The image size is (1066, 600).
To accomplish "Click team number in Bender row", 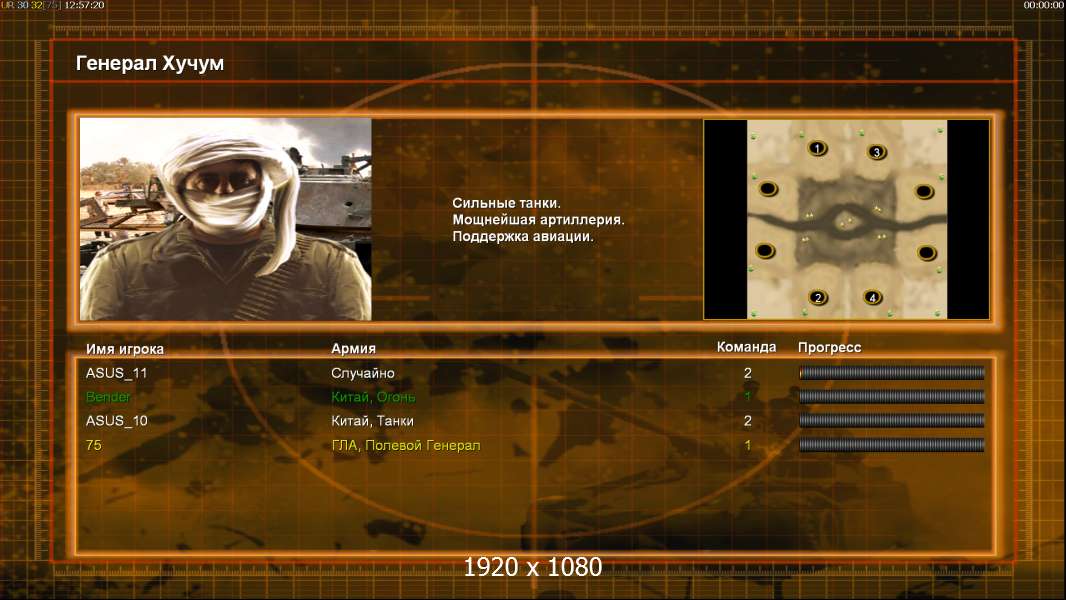I will [748, 396].
